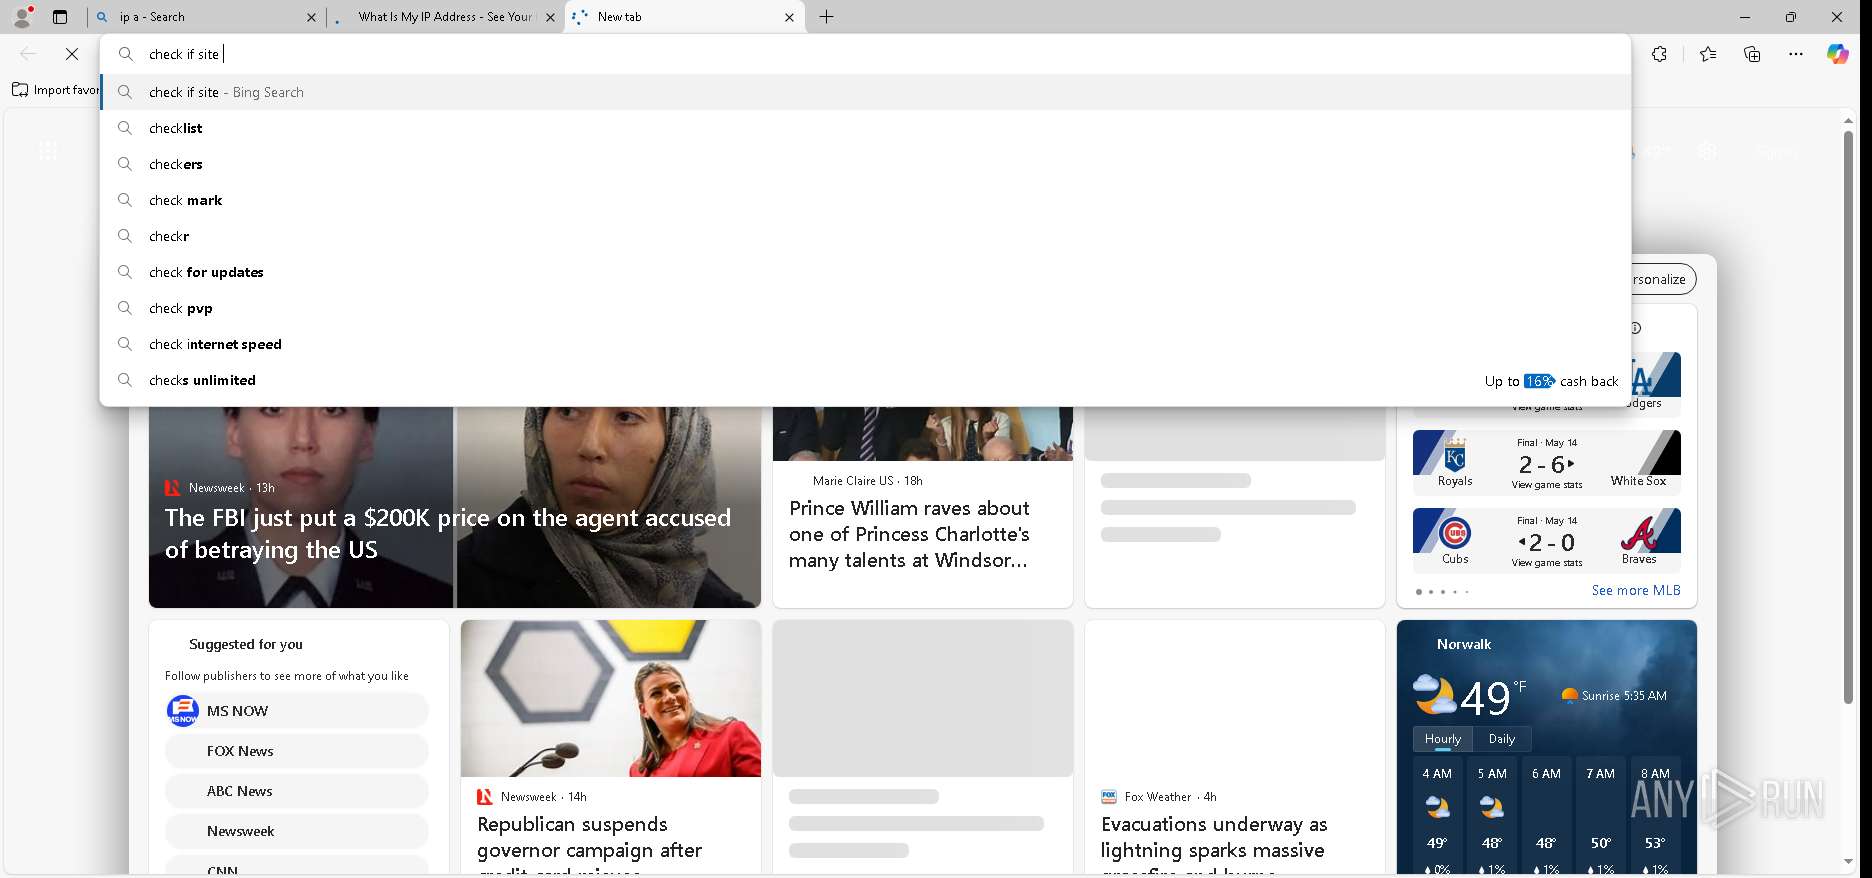1872x878 pixels.
Task: Open the Prince William Marie Claire article
Action: tap(909, 534)
